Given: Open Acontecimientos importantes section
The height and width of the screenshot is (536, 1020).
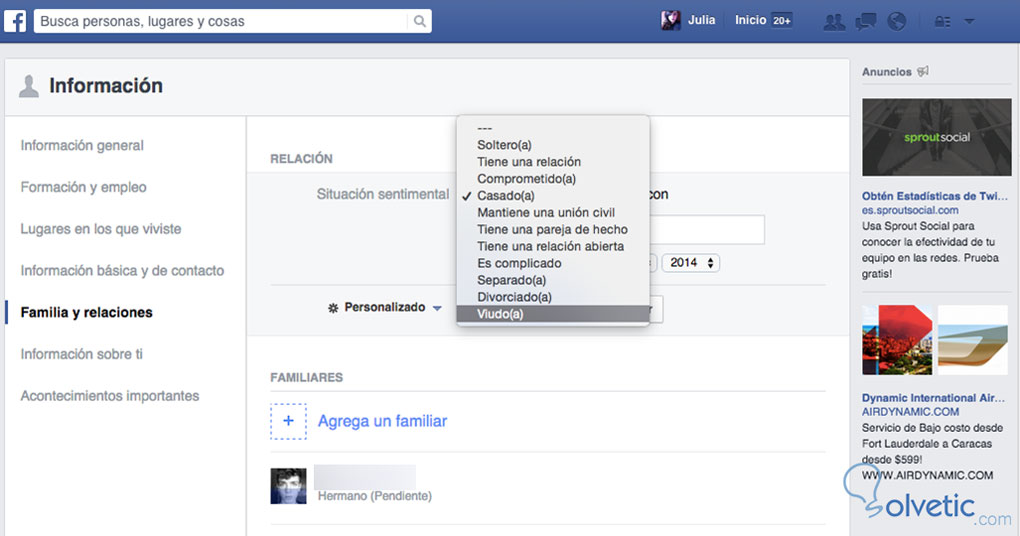Looking at the screenshot, I should 110,395.
